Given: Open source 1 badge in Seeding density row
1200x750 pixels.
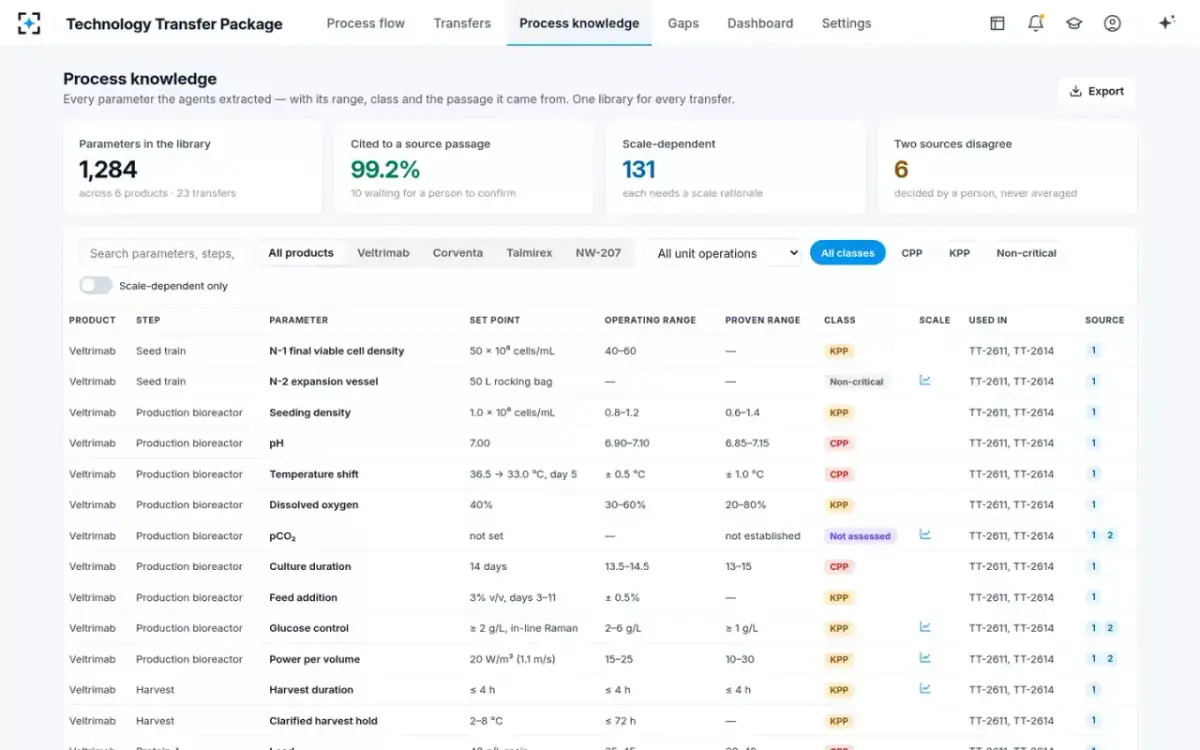Looking at the screenshot, I should point(1094,412).
